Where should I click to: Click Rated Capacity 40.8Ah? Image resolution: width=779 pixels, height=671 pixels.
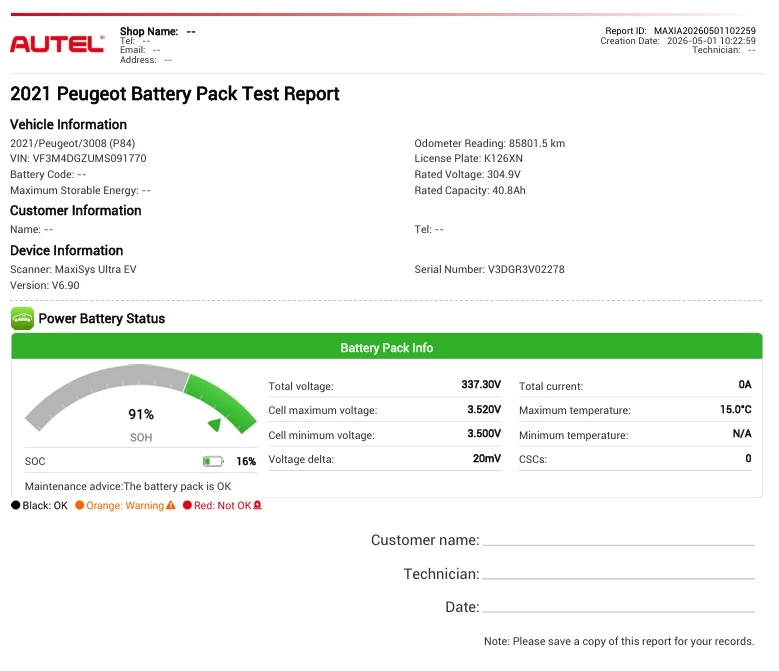(x=469, y=190)
